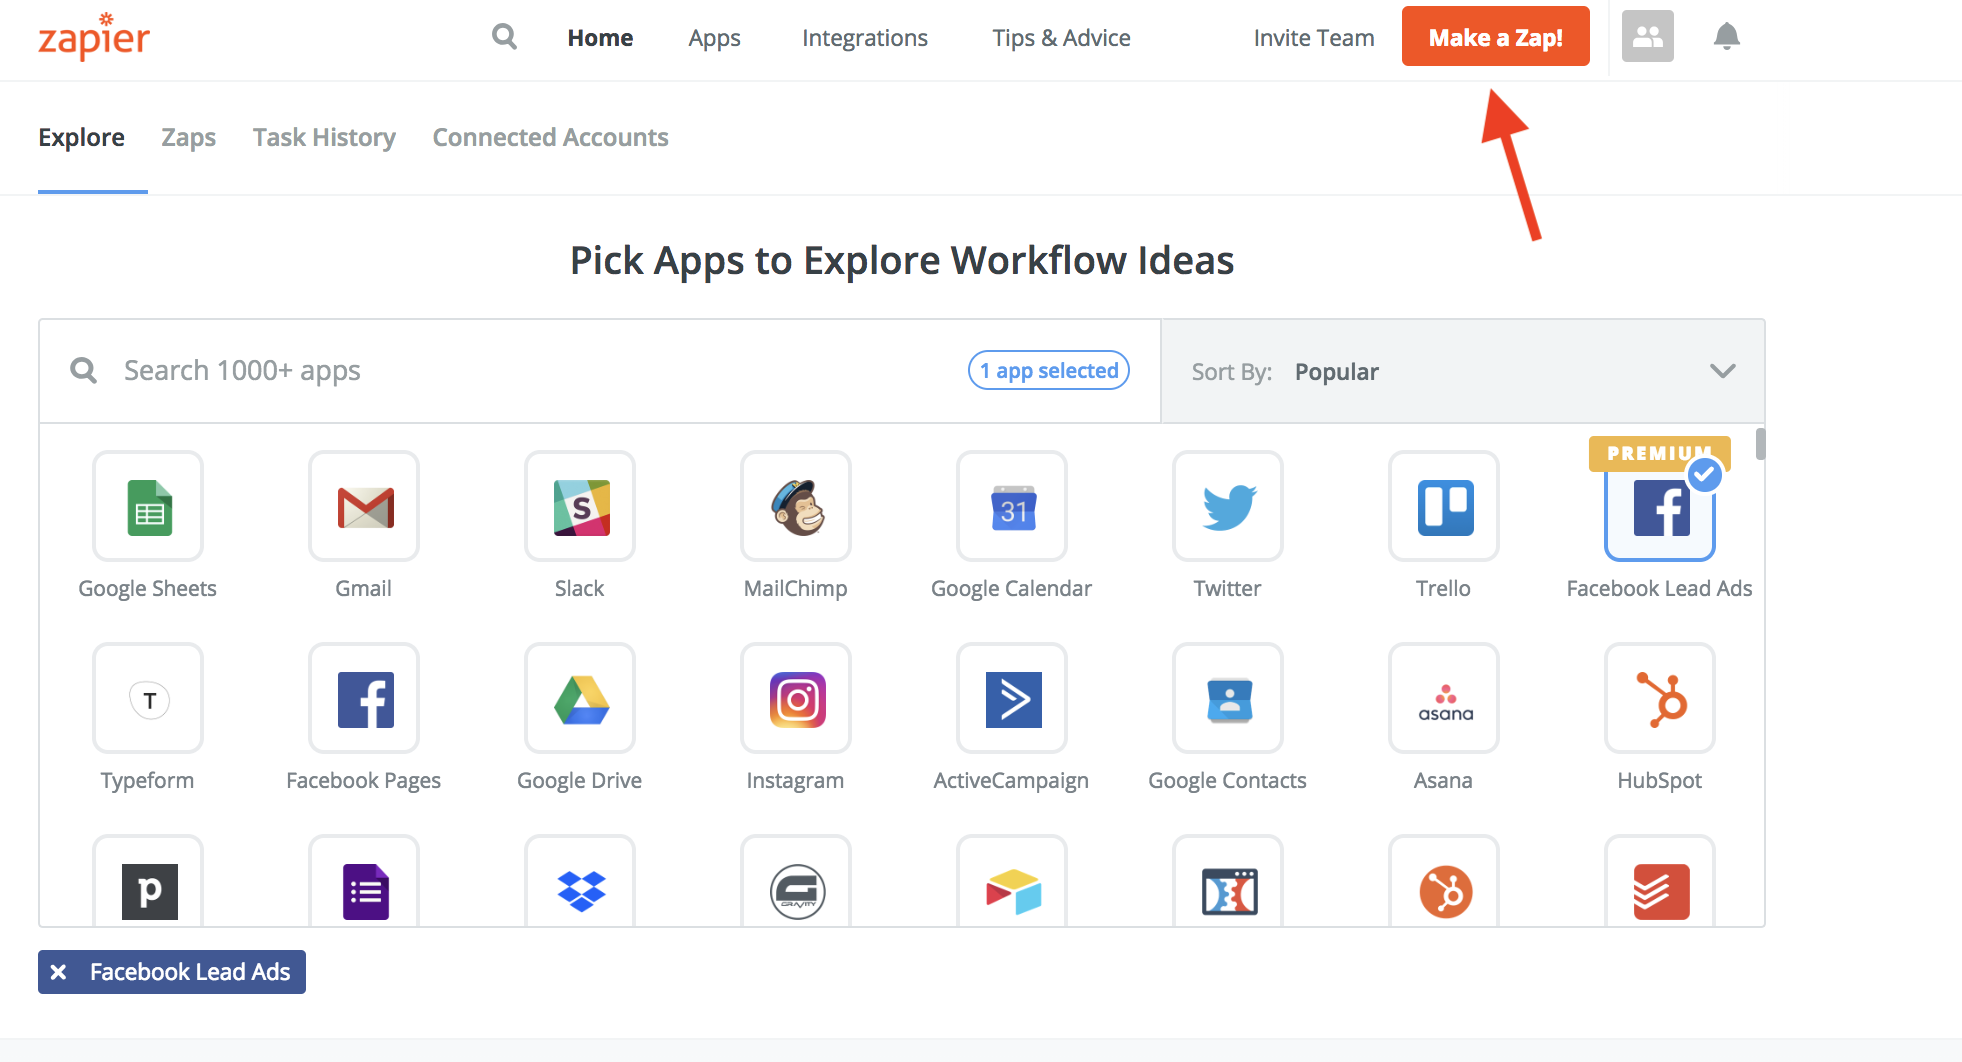The width and height of the screenshot is (1962, 1062).
Task: Go to the Home menu item
Action: tap(600, 38)
